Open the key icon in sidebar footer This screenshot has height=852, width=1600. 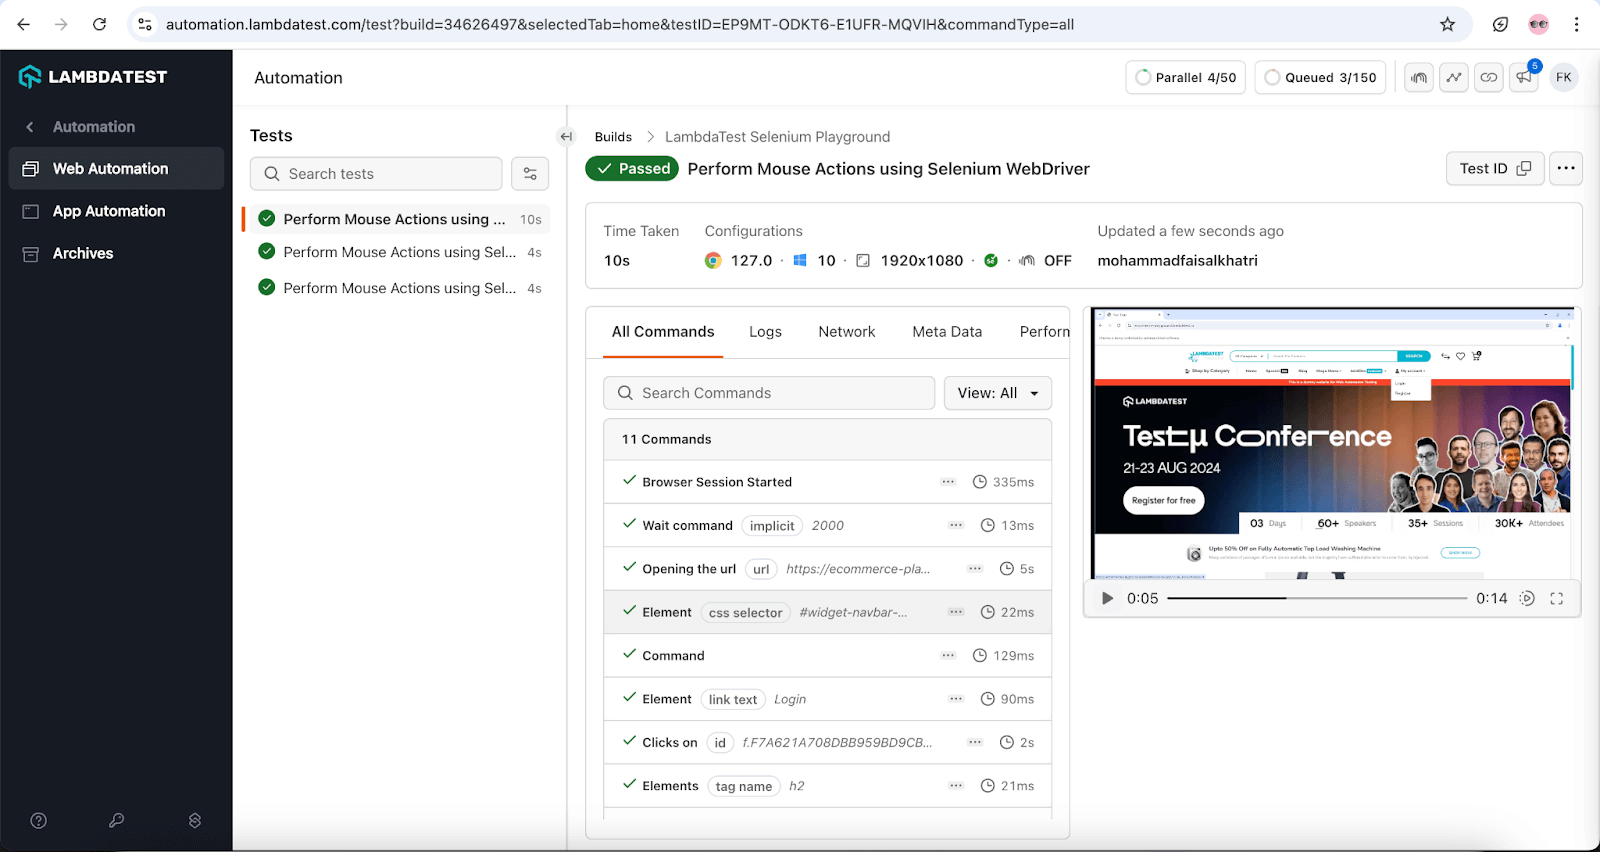tap(116, 821)
